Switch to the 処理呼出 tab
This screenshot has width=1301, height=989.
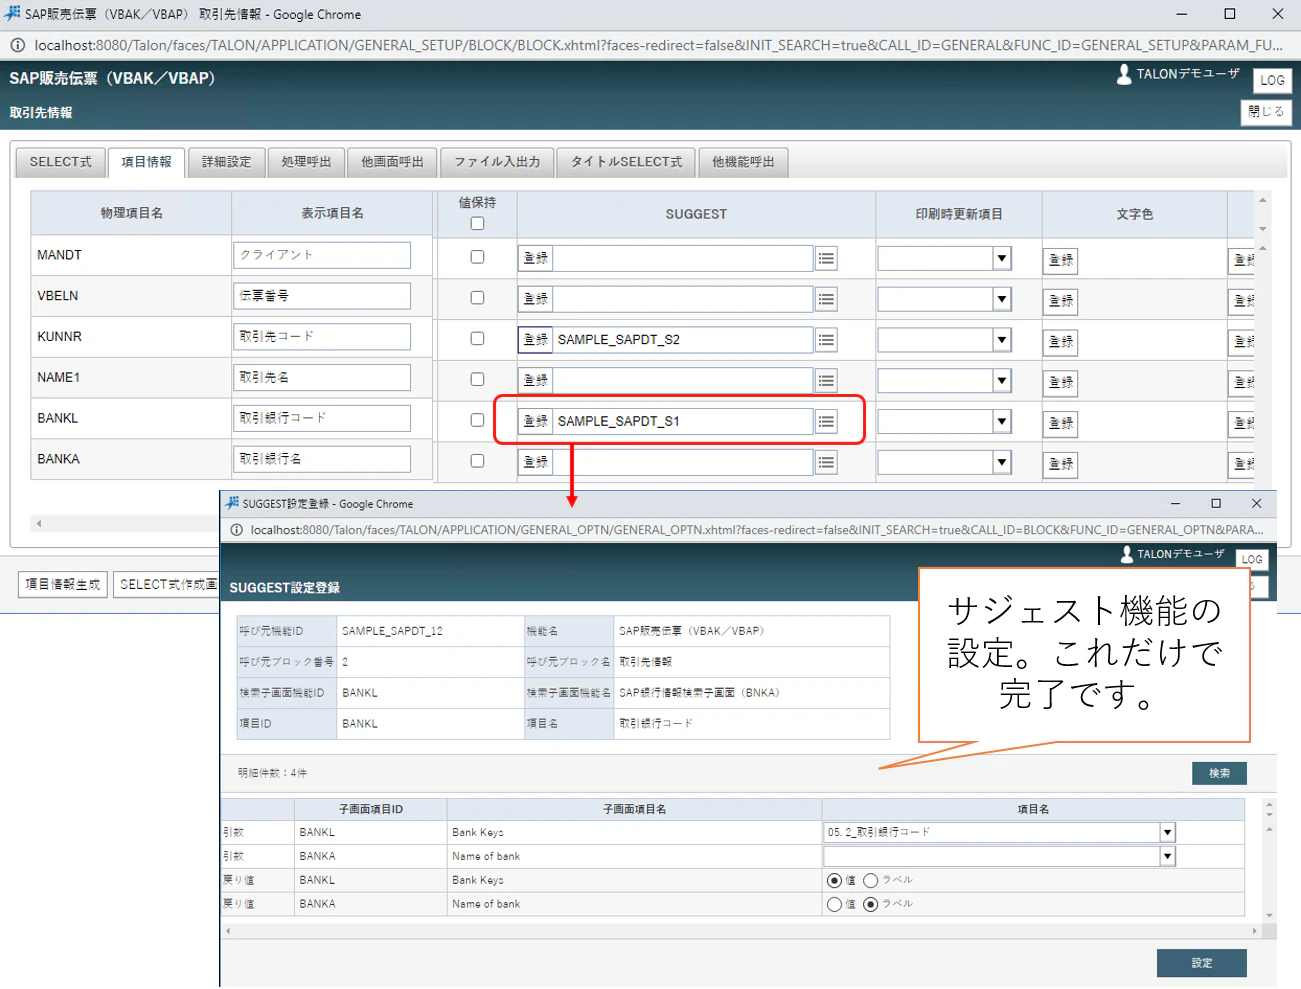tap(306, 162)
